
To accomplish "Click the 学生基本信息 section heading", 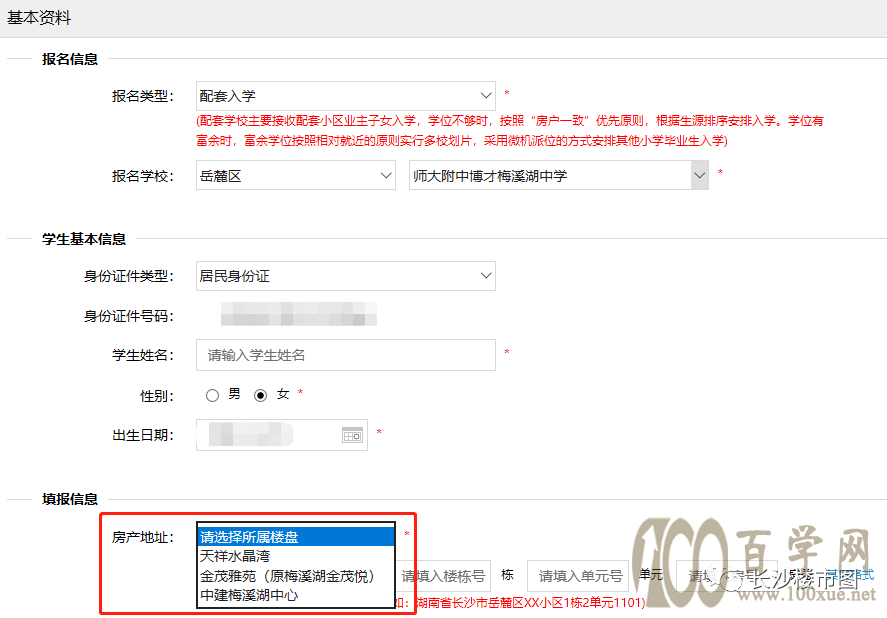I will (84, 239).
